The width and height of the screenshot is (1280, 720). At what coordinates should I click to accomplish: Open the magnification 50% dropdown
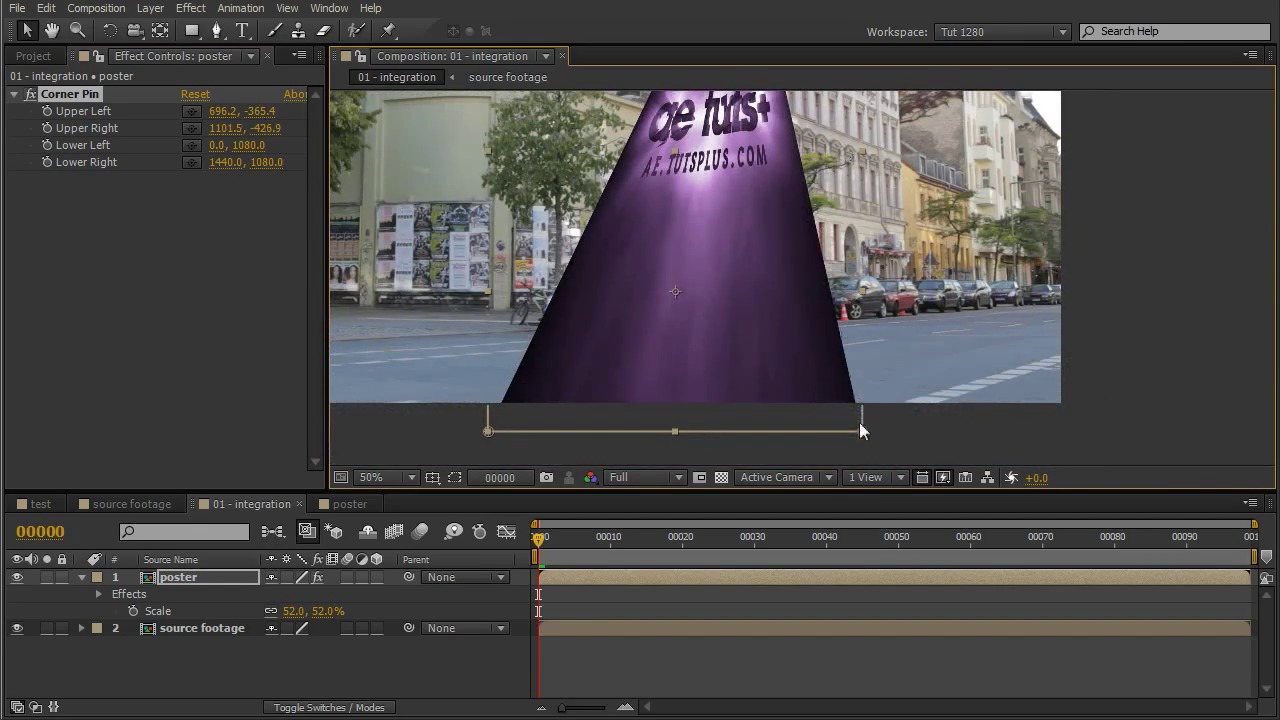[x=388, y=478]
